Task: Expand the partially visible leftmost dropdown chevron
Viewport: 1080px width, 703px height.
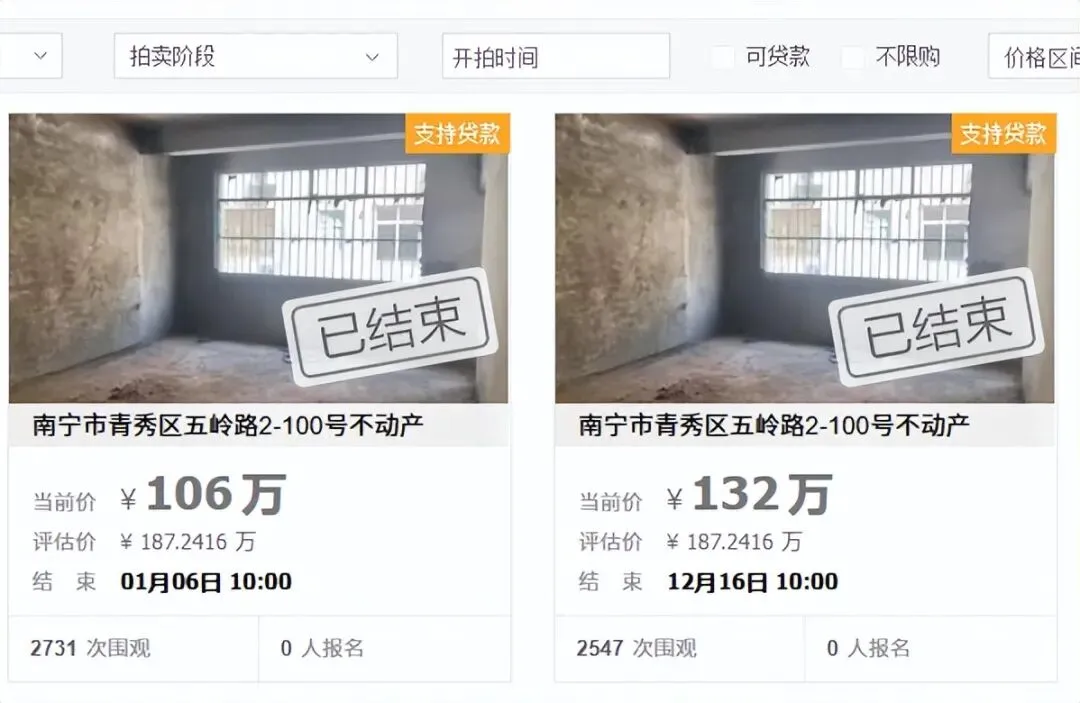Action: pos(40,56)
